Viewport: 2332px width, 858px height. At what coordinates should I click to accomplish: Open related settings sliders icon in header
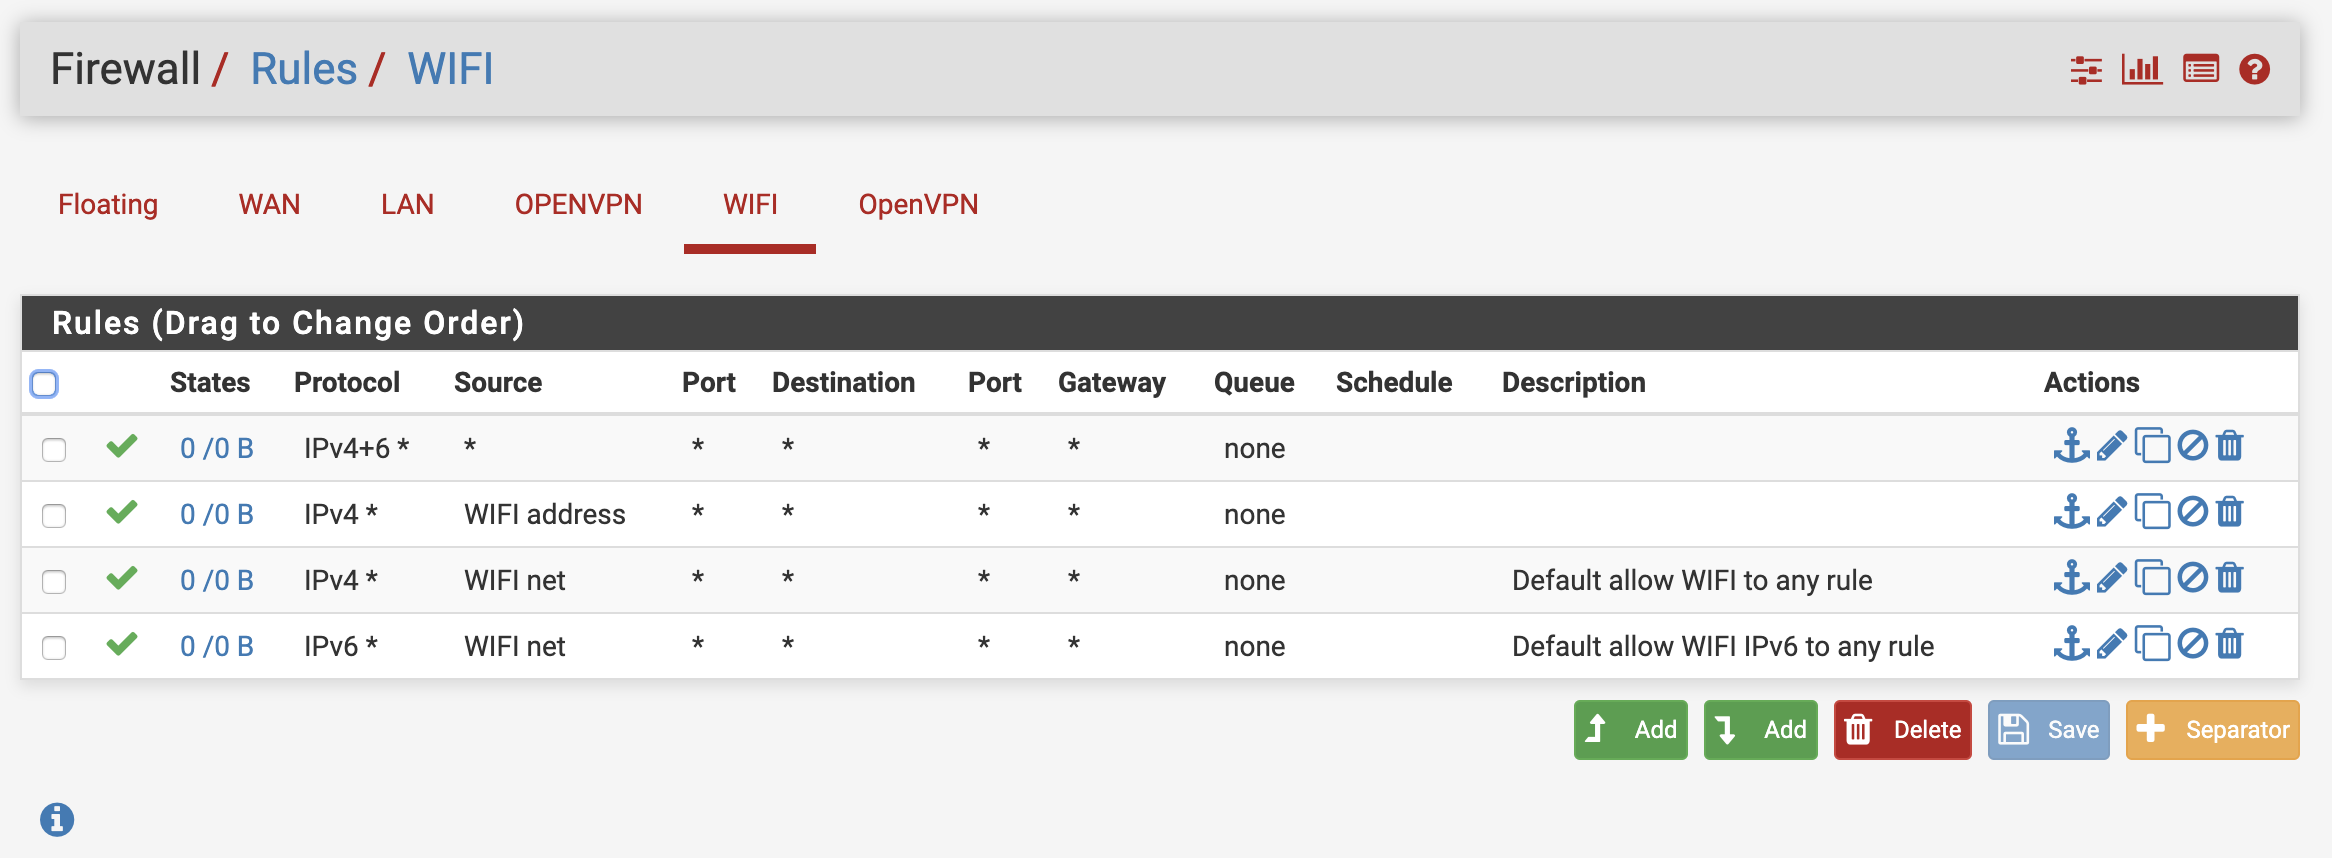pos(2085,70)
